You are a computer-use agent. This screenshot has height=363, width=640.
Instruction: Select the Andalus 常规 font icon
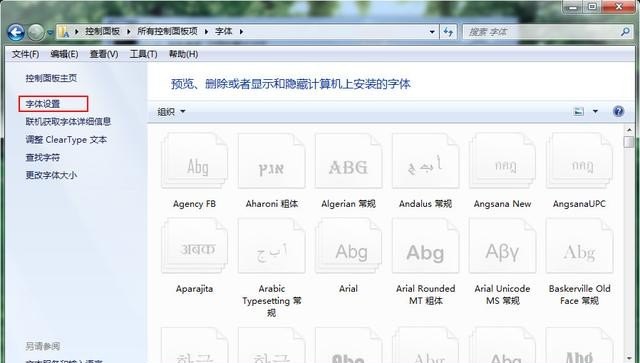[425, 160]
